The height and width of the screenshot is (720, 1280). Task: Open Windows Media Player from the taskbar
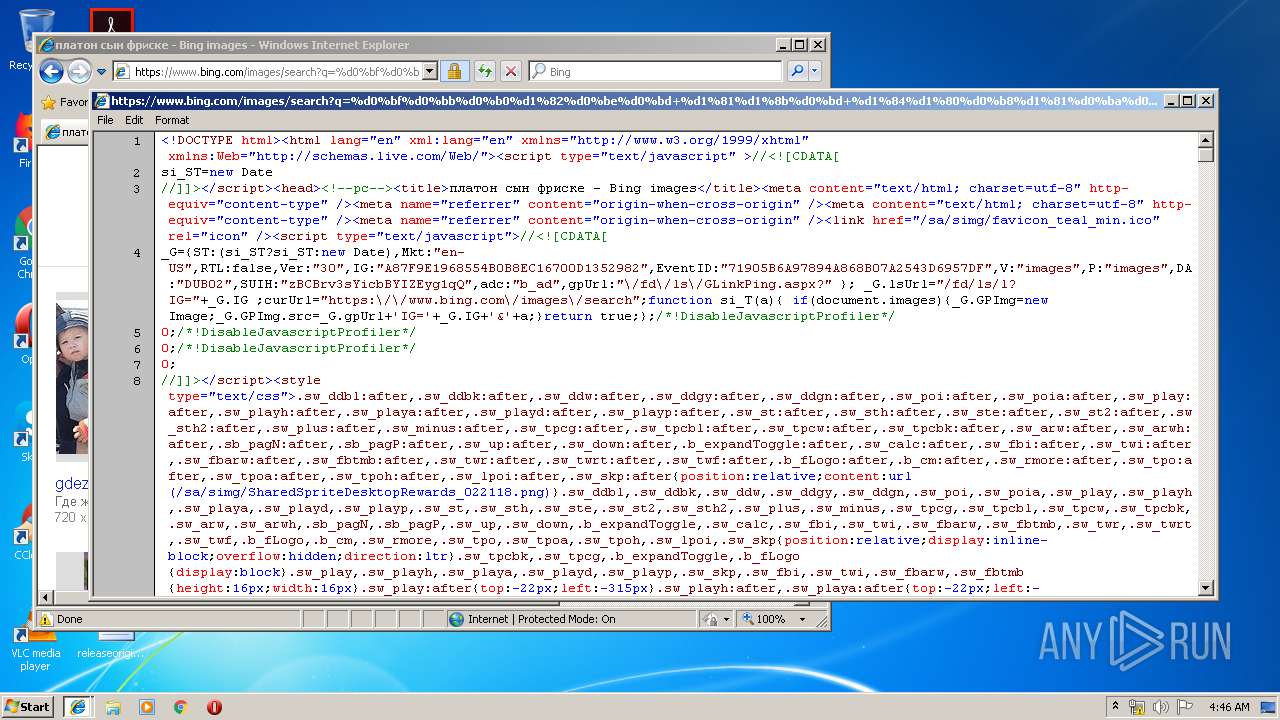point(147,706)
